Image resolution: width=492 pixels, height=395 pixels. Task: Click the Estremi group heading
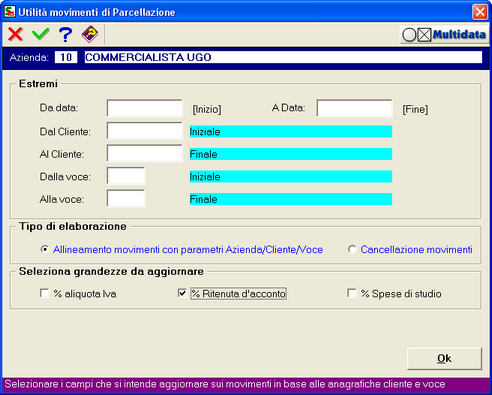(38, 83)
